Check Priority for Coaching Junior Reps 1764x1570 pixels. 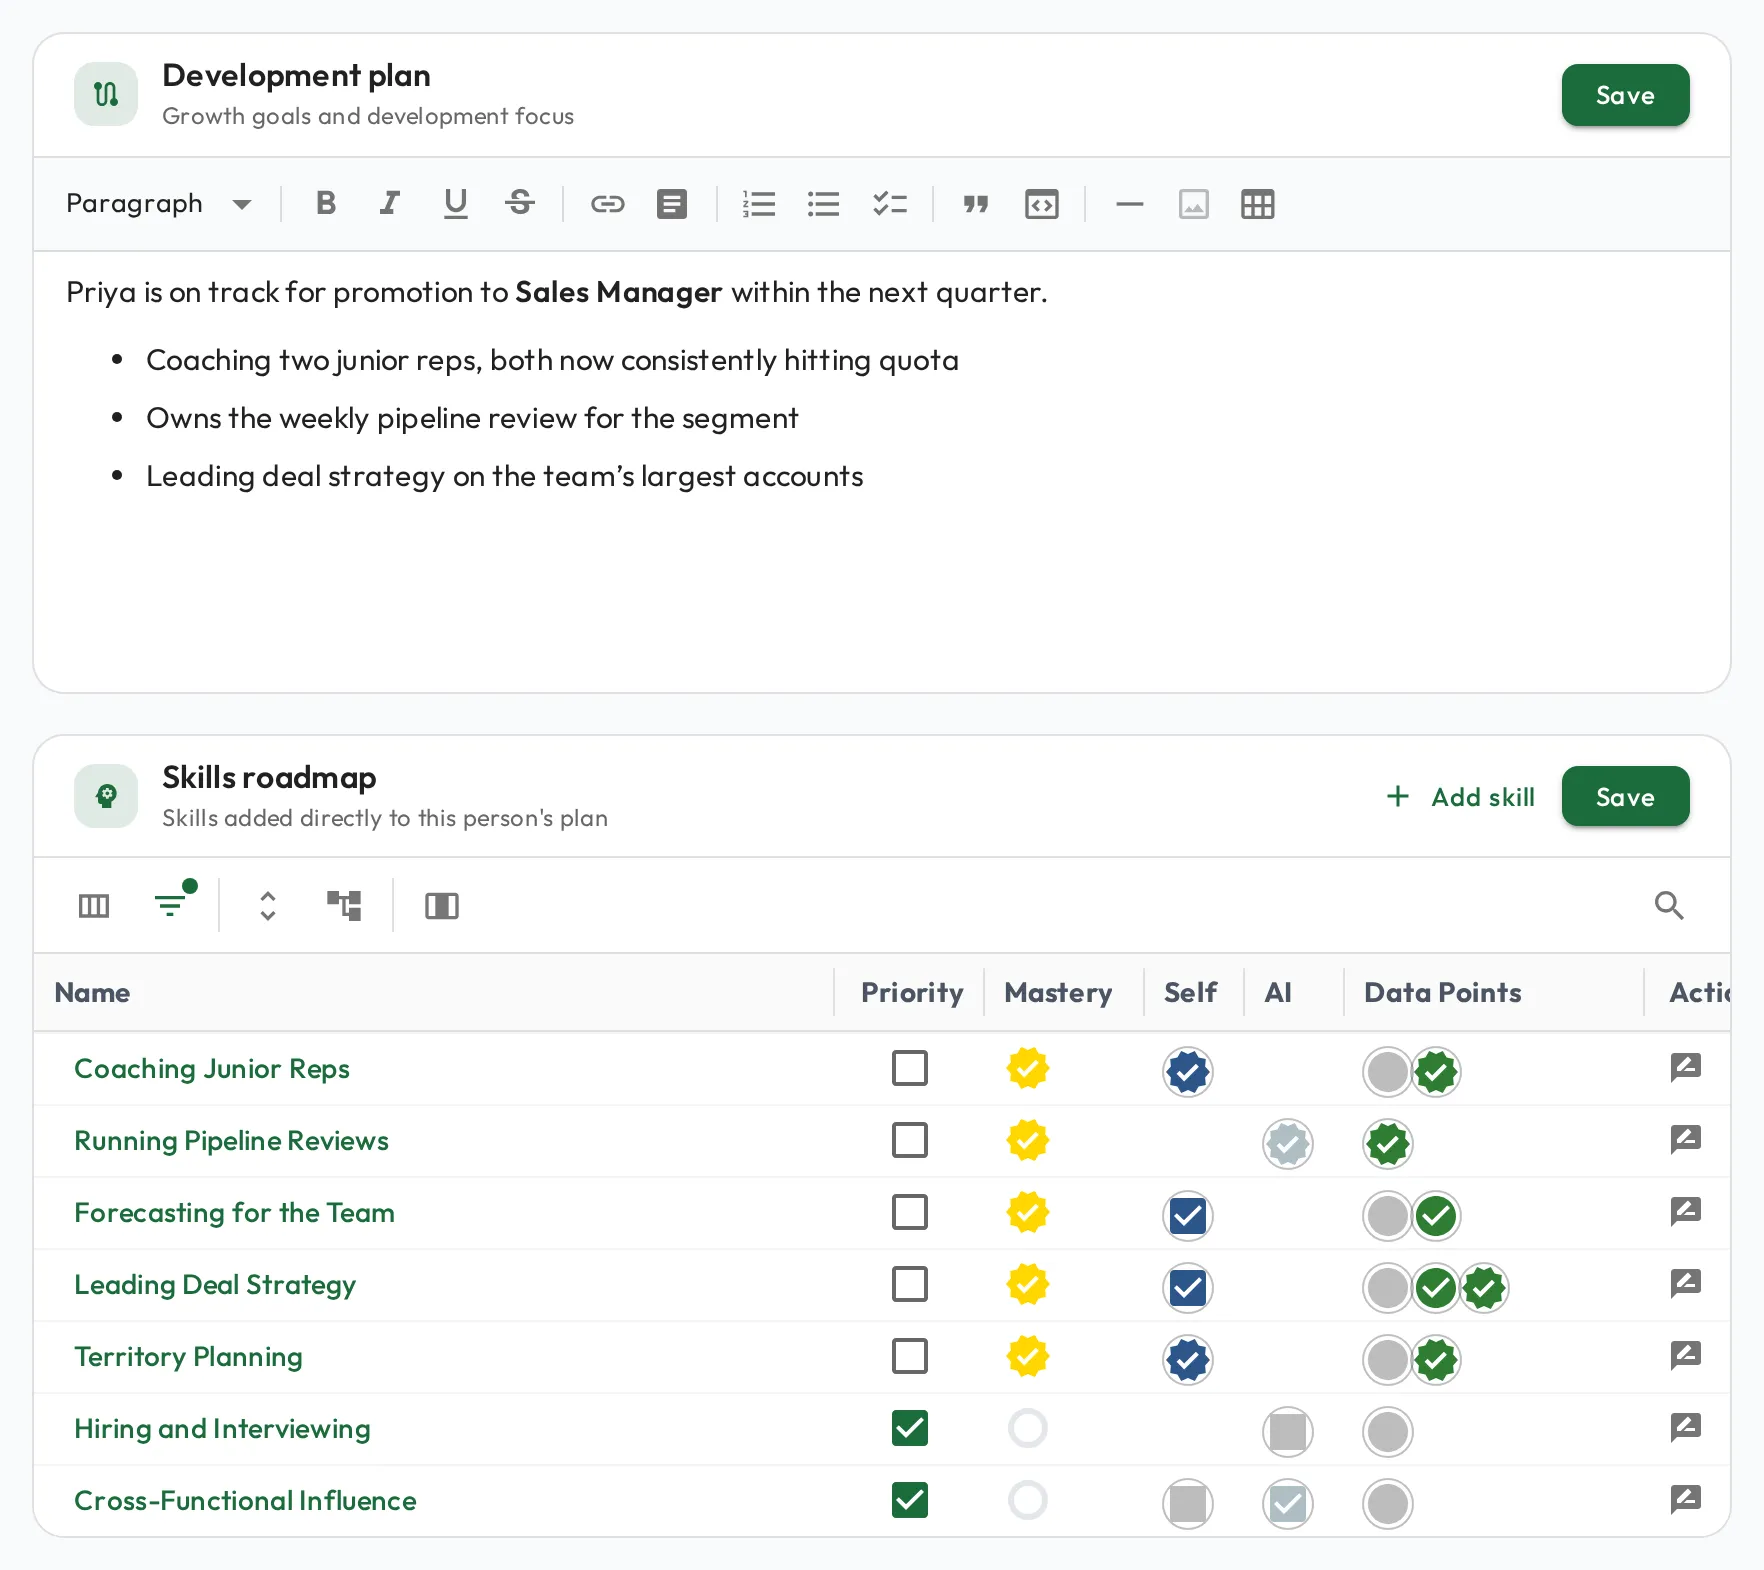(x=910, y=1068)
